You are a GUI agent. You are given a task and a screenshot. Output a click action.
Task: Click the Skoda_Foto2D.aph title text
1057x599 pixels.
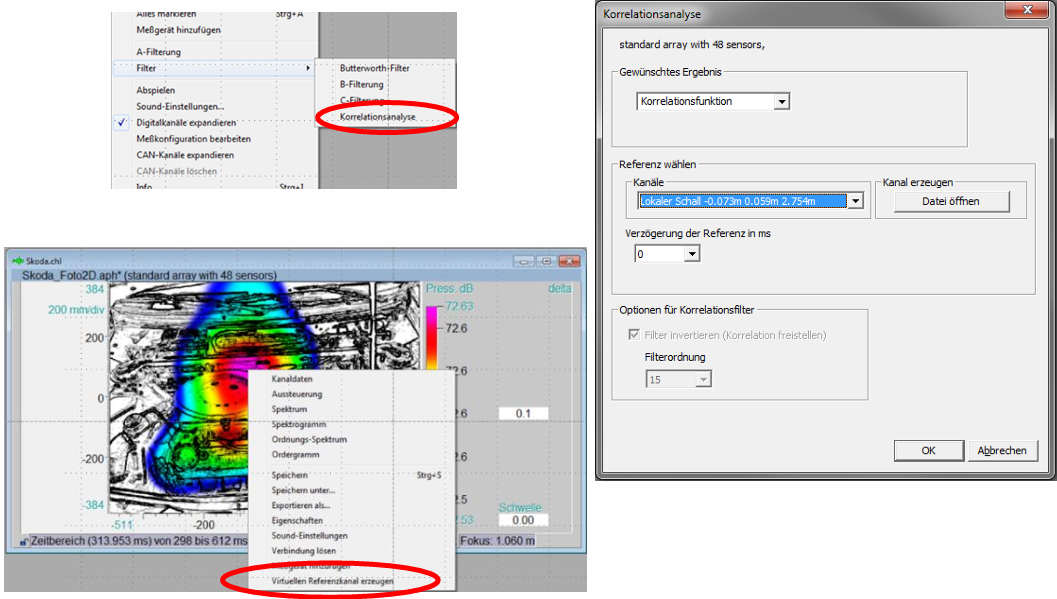pos(149,276)
